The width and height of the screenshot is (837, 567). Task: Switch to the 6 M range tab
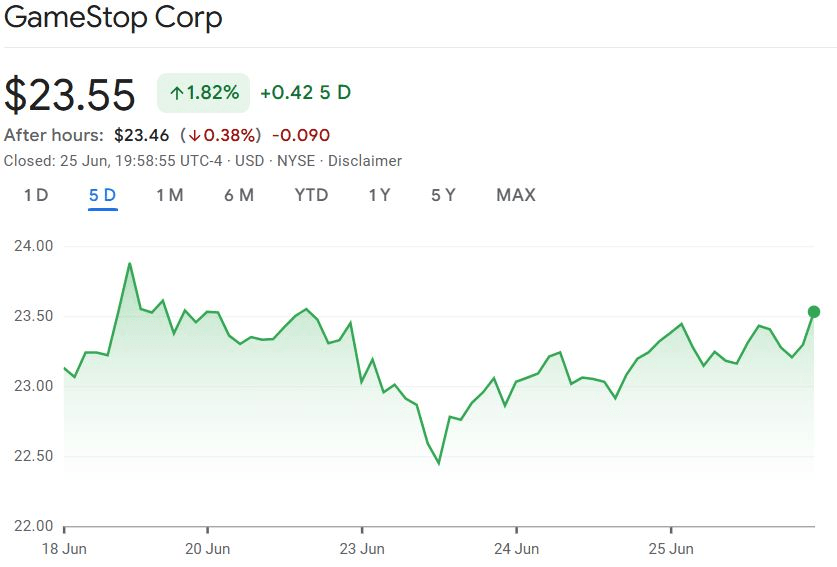[239, 195]
